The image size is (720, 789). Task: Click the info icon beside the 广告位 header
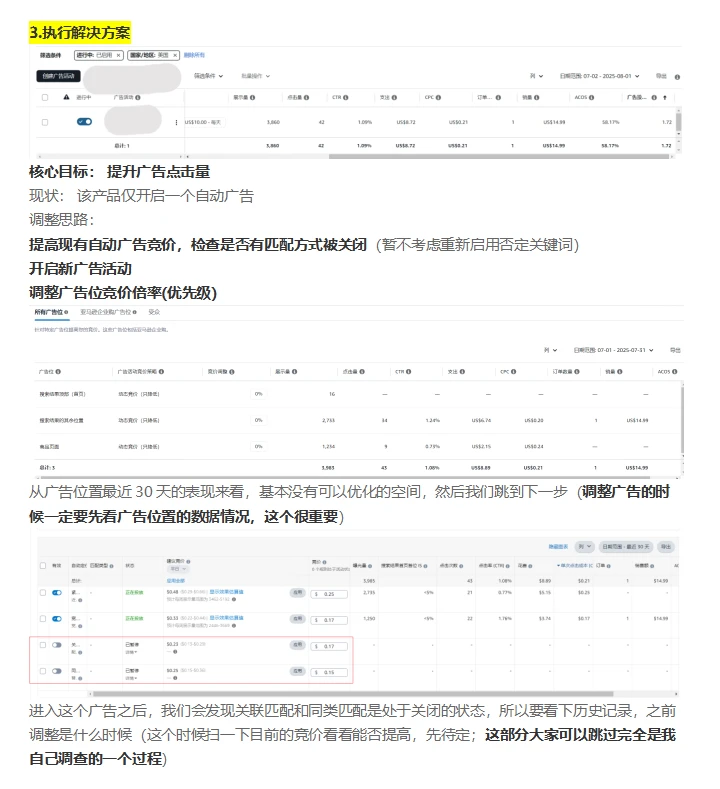tap(58, 372)
